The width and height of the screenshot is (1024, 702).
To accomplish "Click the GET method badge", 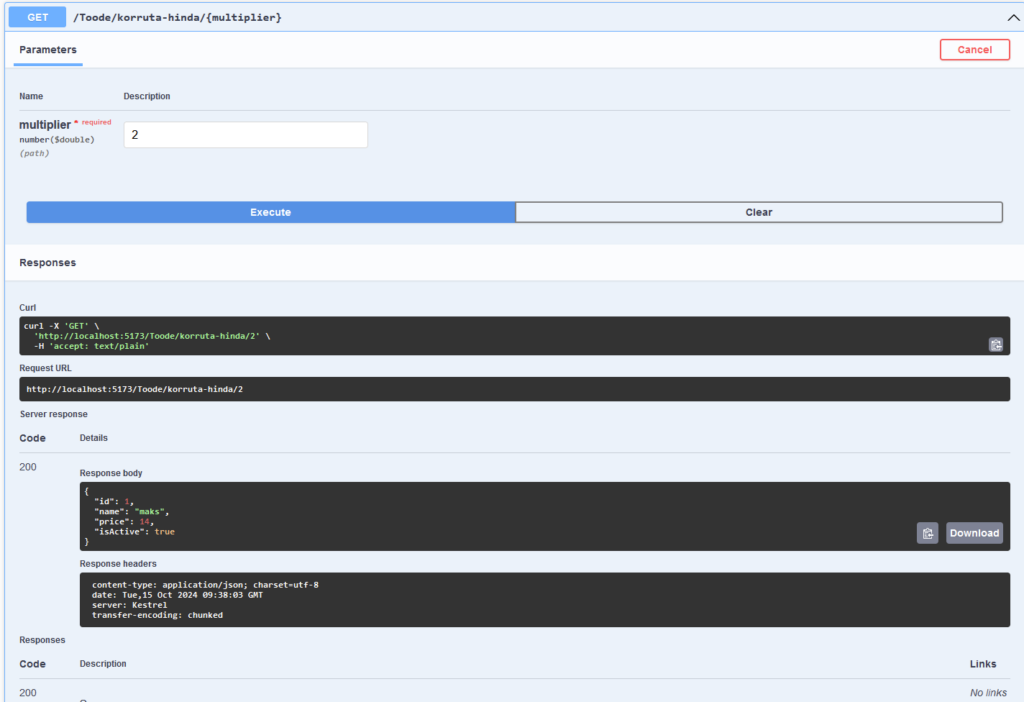I will pyautogui.click(x=37, y=17).
